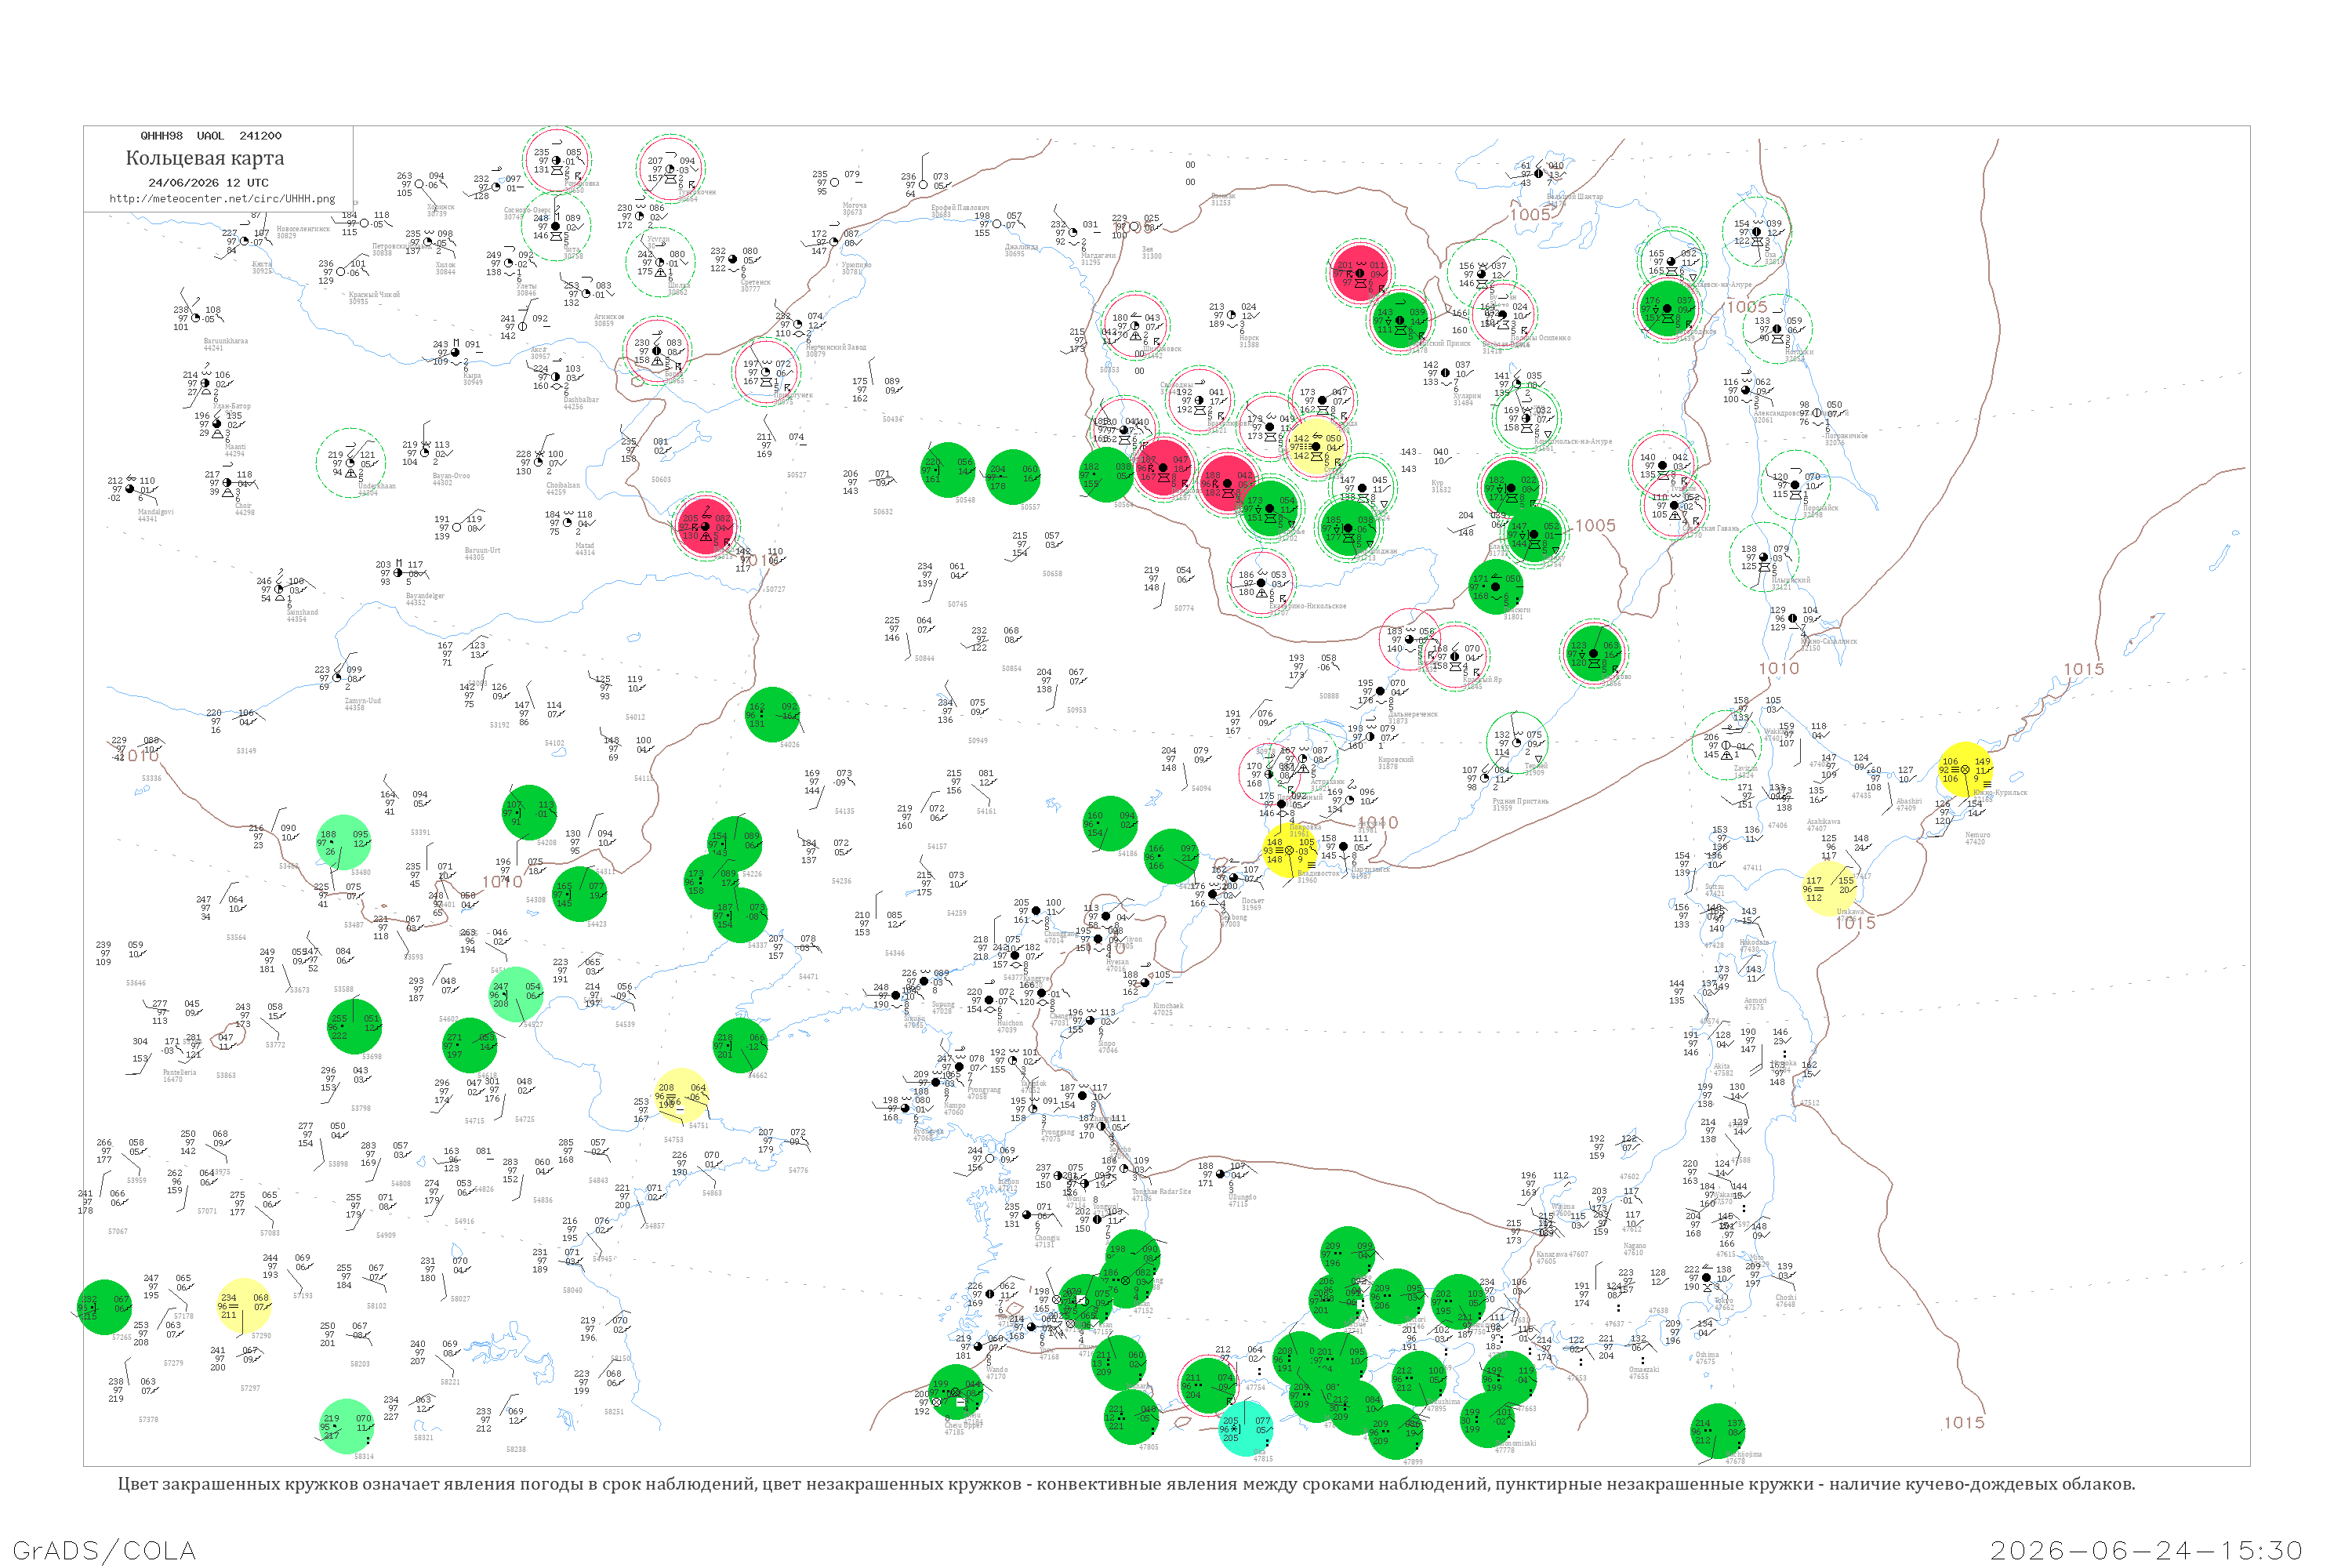Click the station label "Nagano"
Image resolution: width=2352 pixels, height=1568 pixels.
click(x=1634, y=1246)
